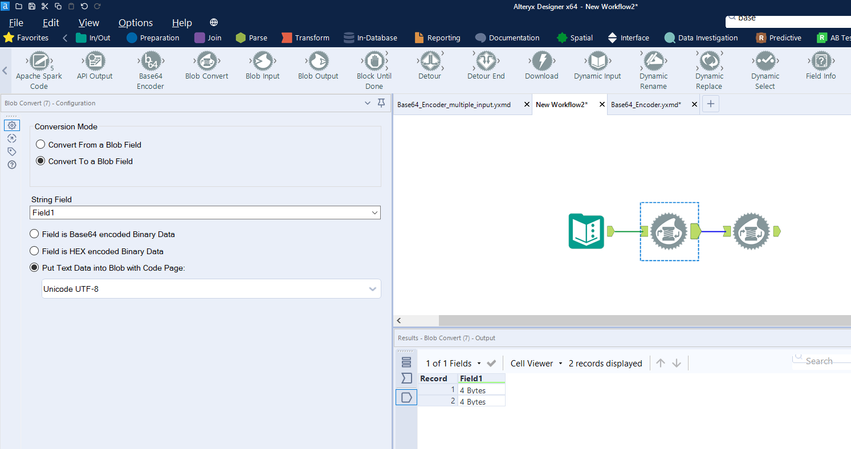Viewport: 851px width, 449px height.
Task: Select the Dynamic Select tool
Action: [765, 70]
